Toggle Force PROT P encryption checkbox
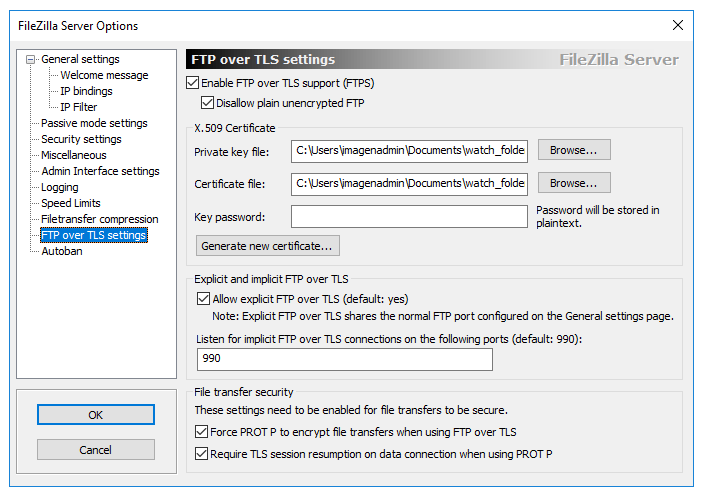 coord(201,432)
